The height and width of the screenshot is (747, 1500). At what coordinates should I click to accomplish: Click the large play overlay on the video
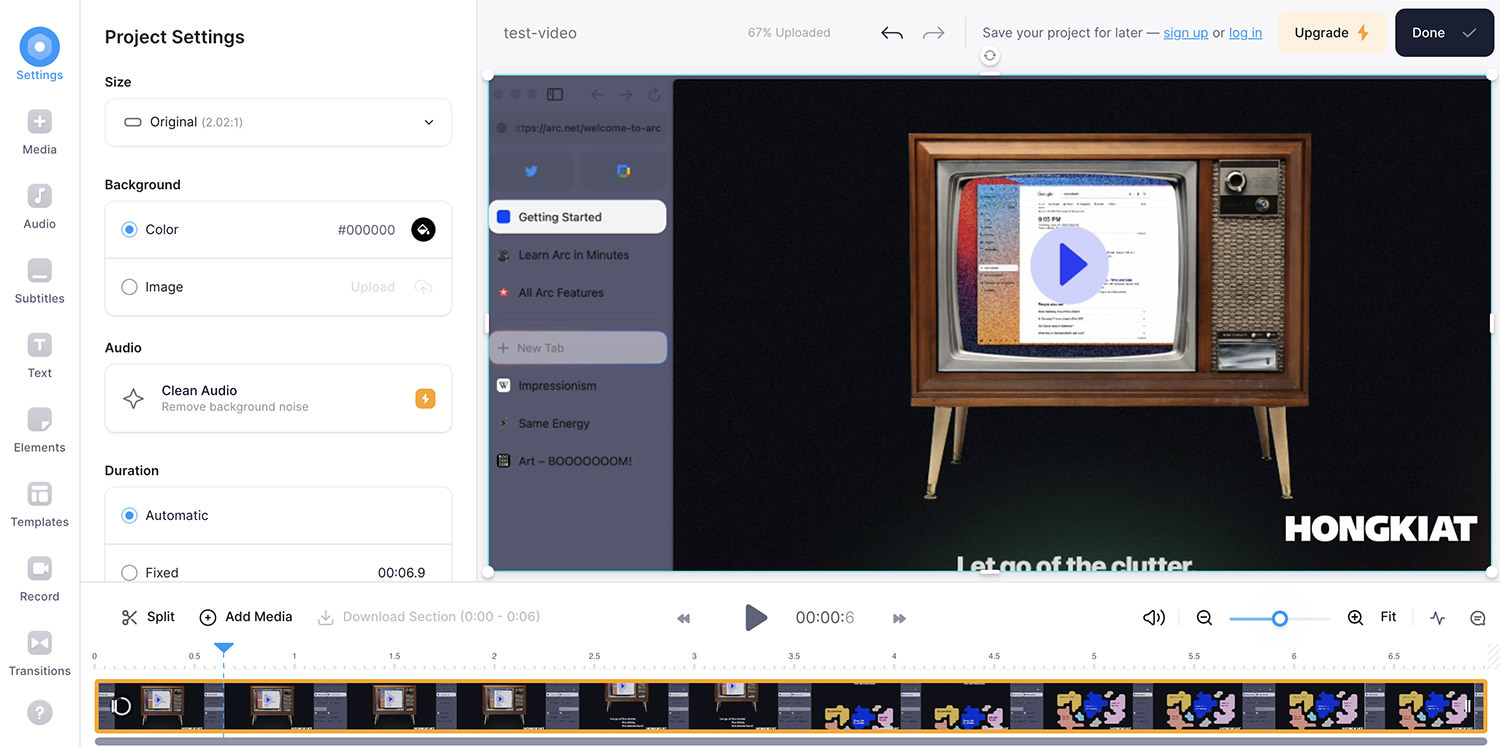click(1069, 264)
